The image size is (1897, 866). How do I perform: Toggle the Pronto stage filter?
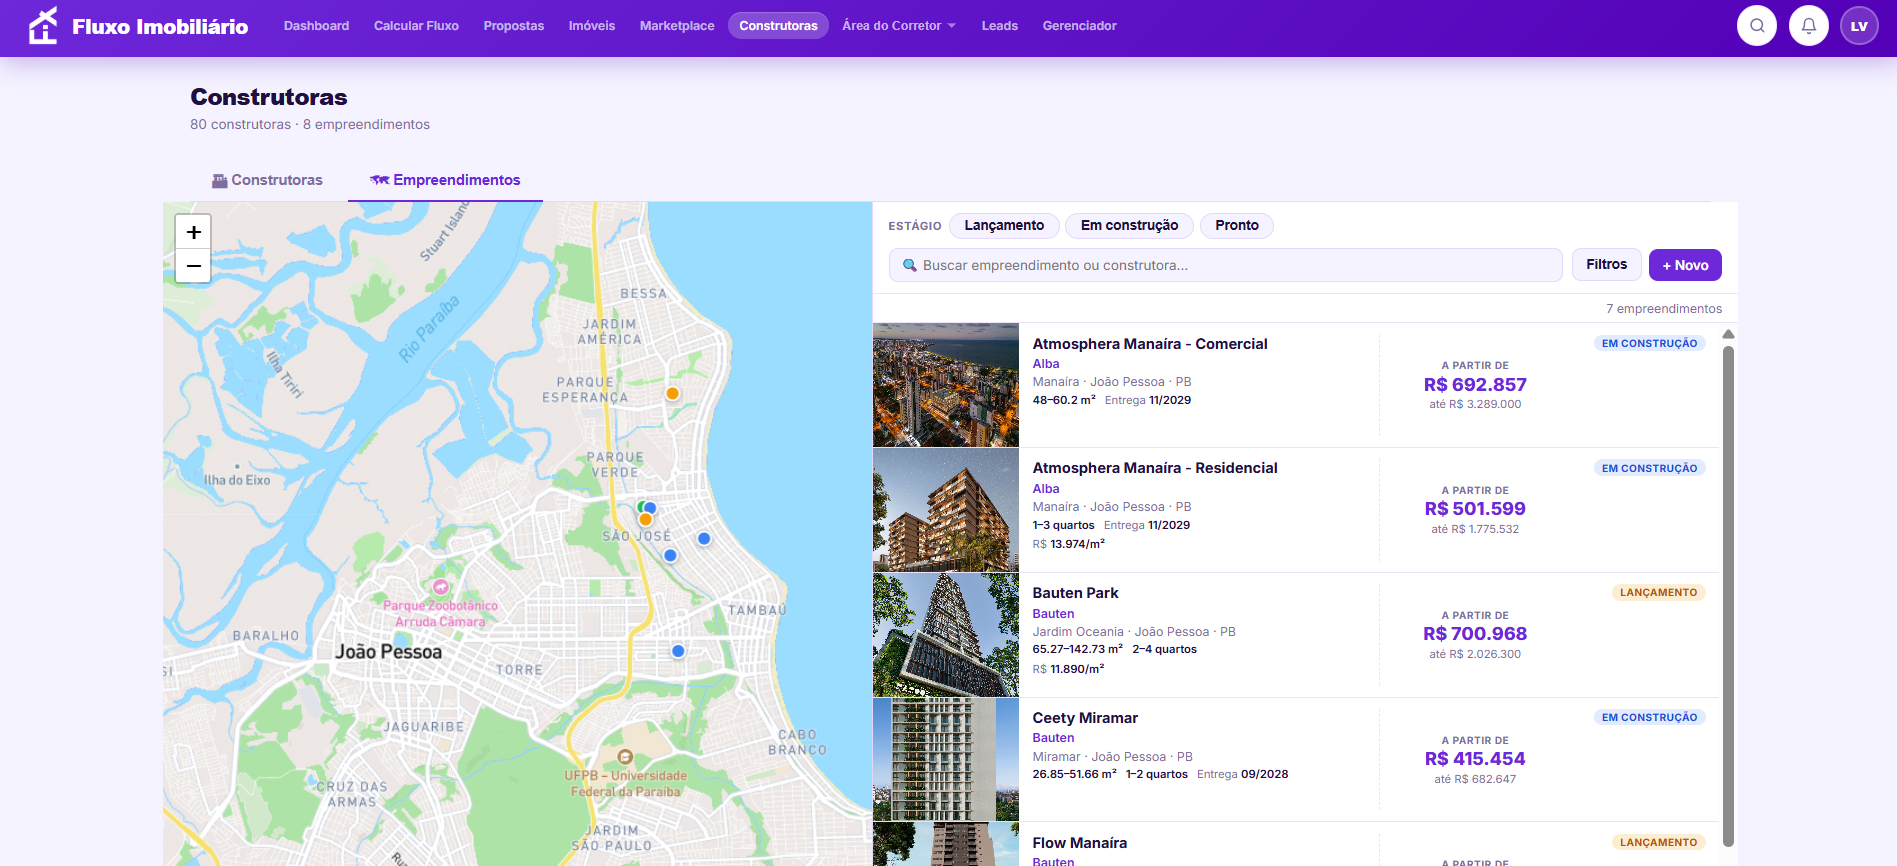coord(1237,226)
